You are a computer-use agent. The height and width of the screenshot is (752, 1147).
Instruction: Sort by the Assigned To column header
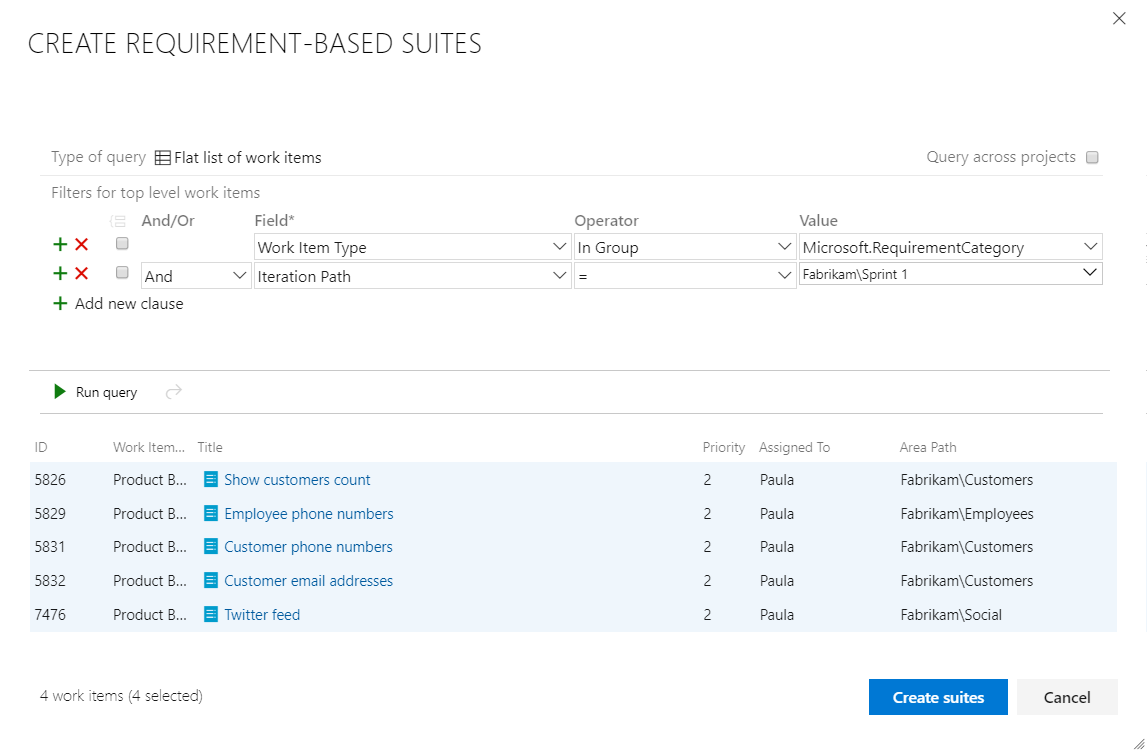point(794,448)
